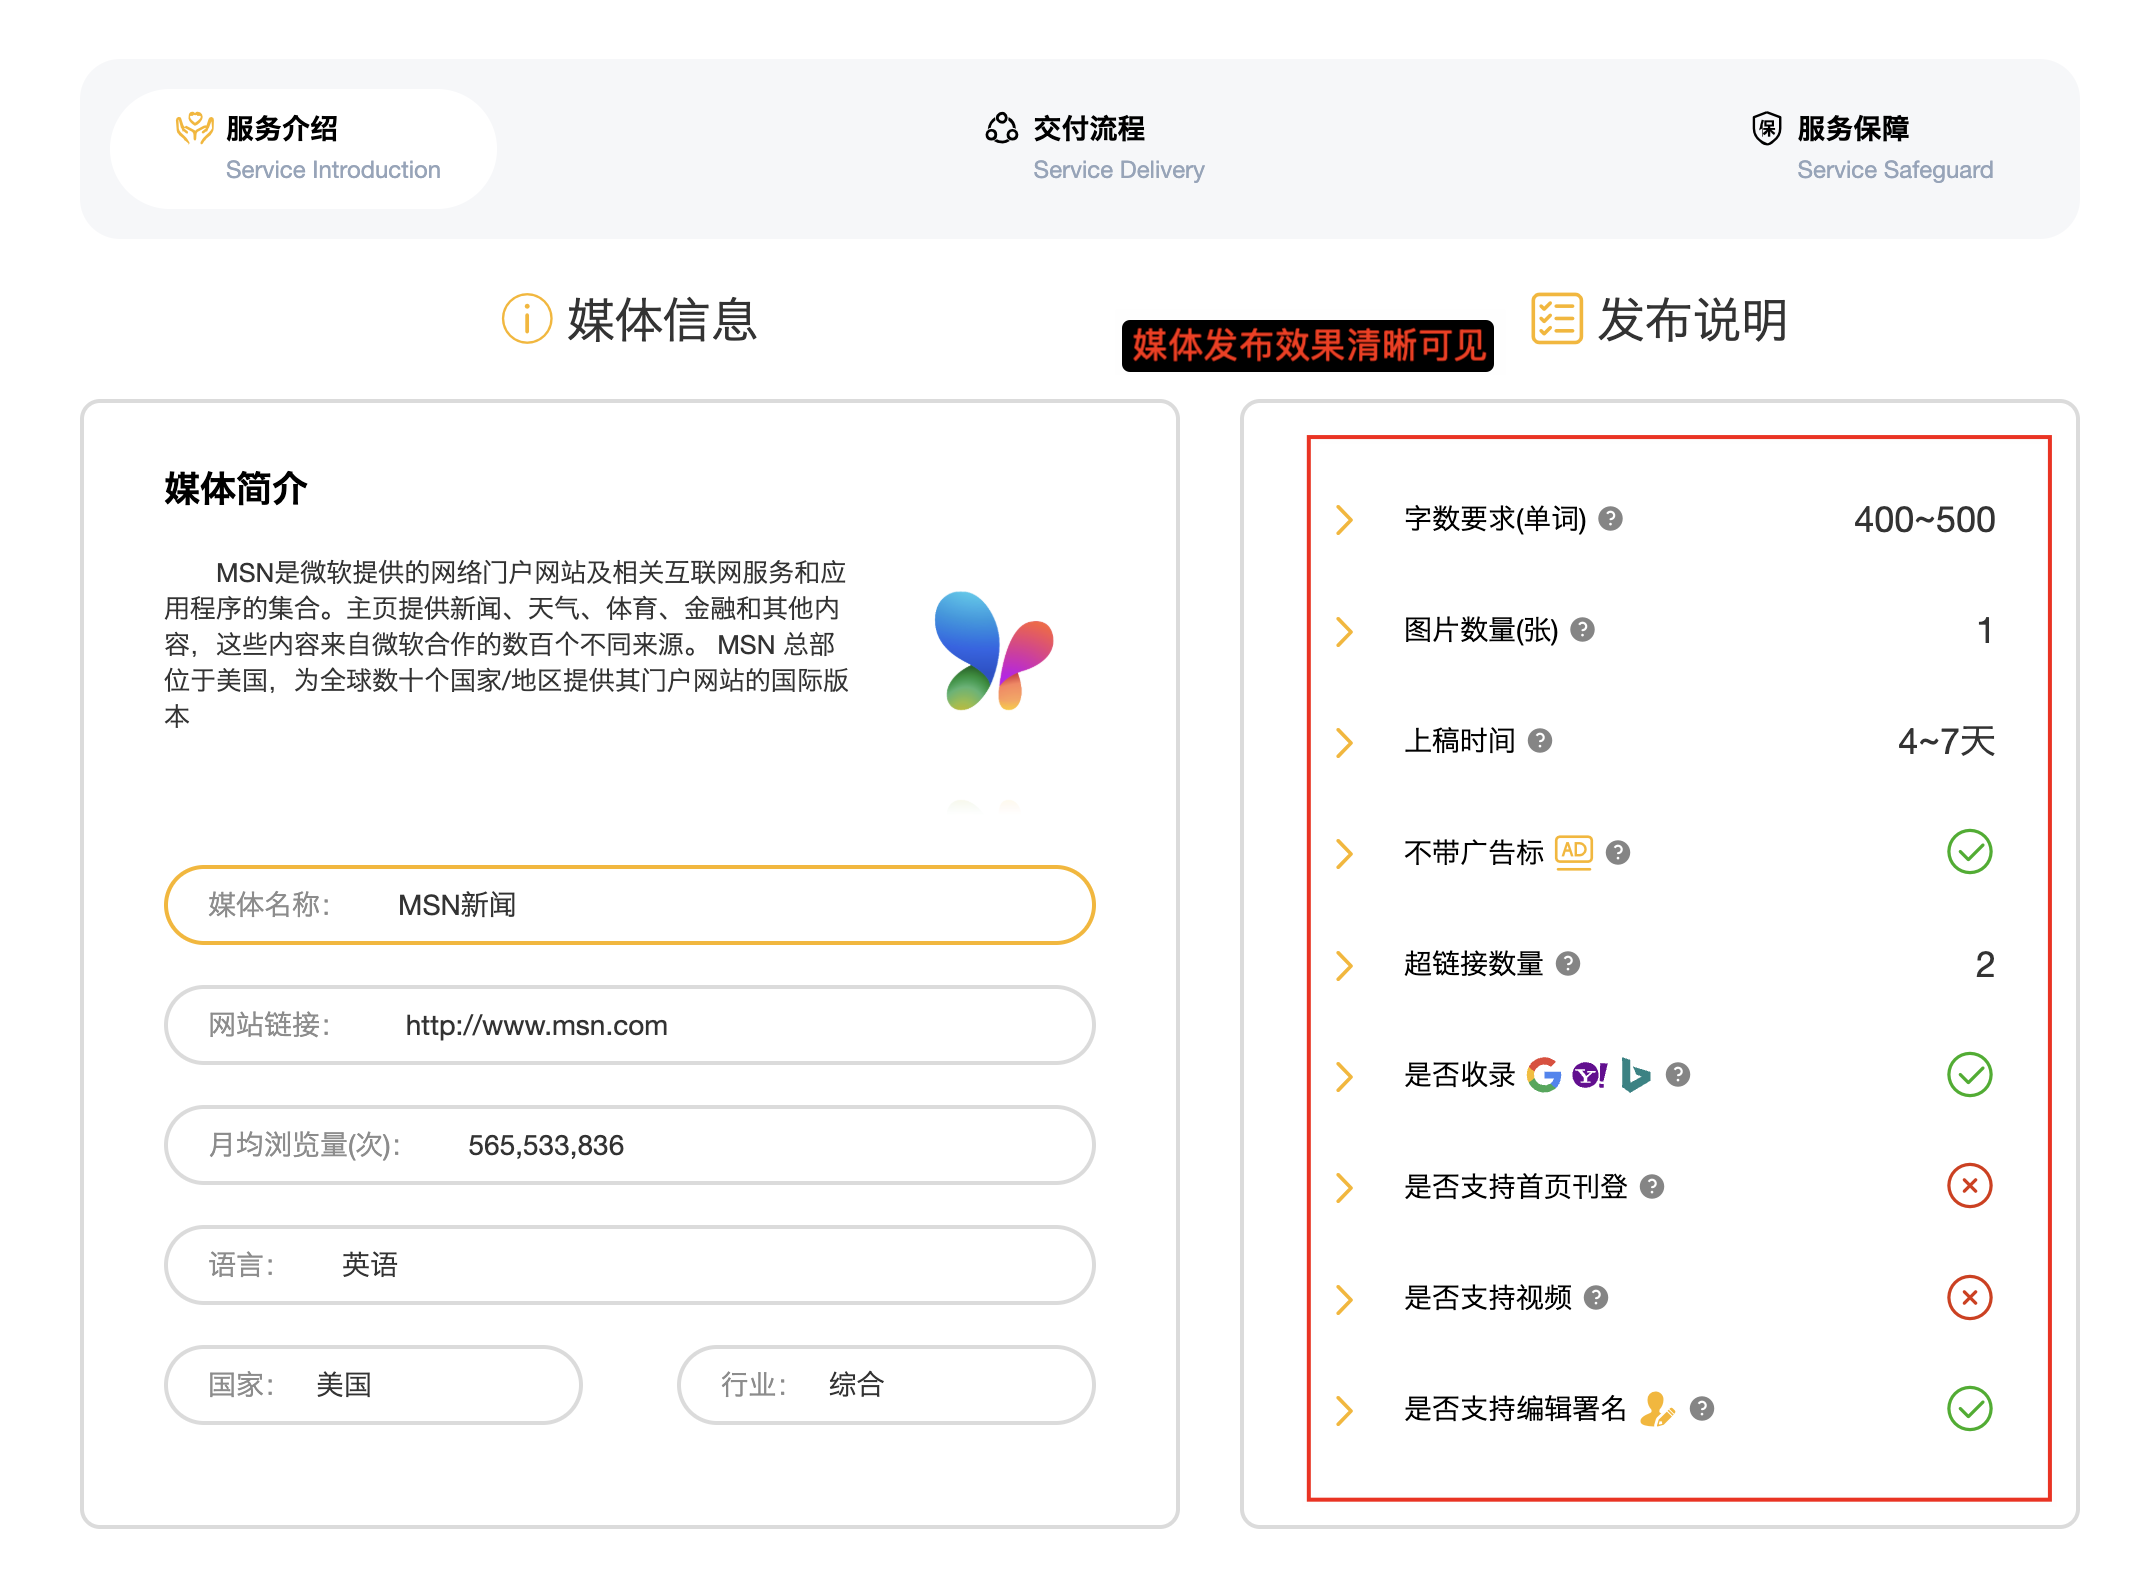Click the 媒体名称 MSN新闻 field

(x=629, y=905)
